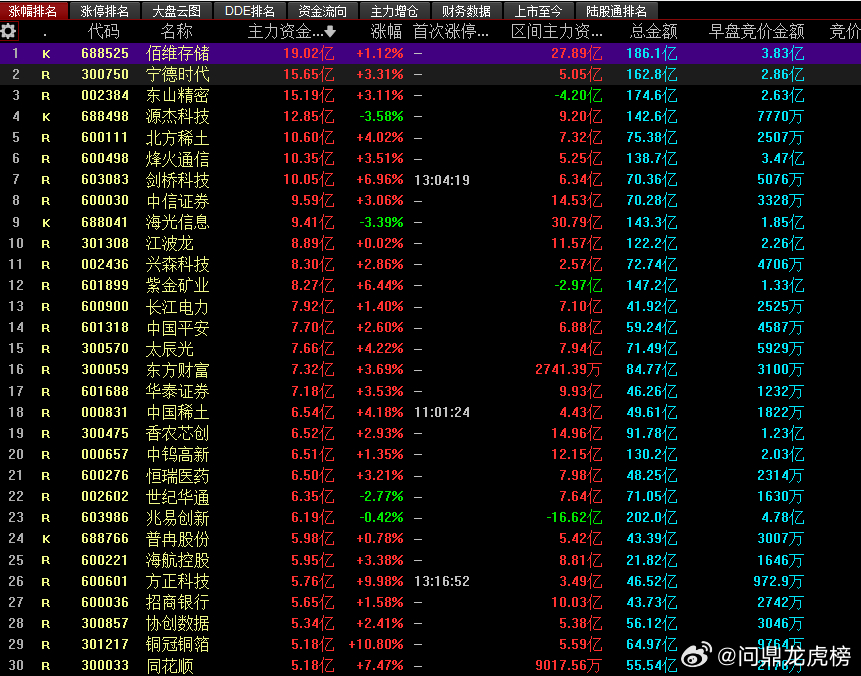The height and width of the screenshot is (676, 861).
Task: Select row number 12 in the ranking
Action: [16, 286]
